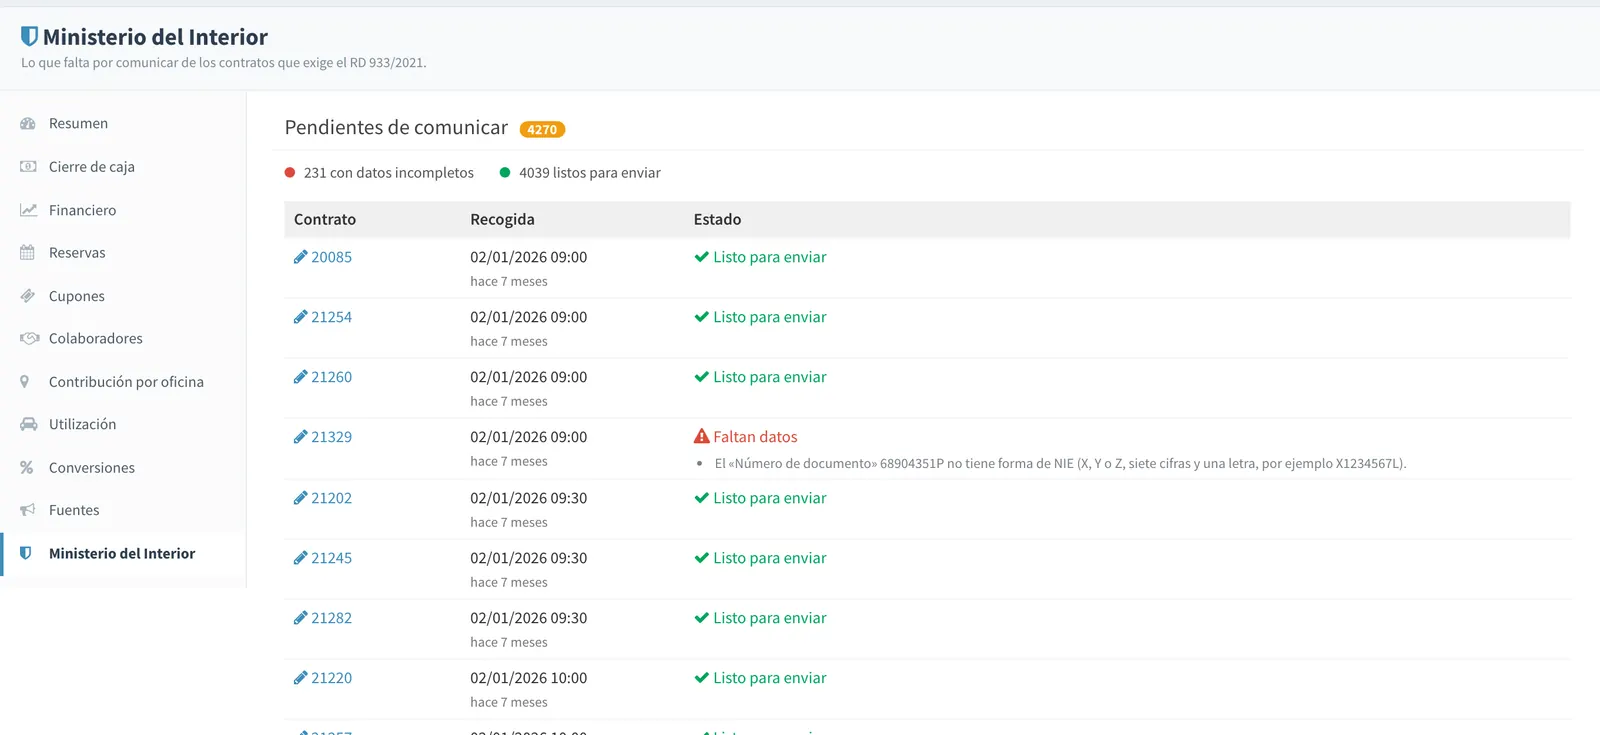Open contract 21260
Image resolution: width=1600 pixels, height=735 pixels.
[x=331, y=377]
